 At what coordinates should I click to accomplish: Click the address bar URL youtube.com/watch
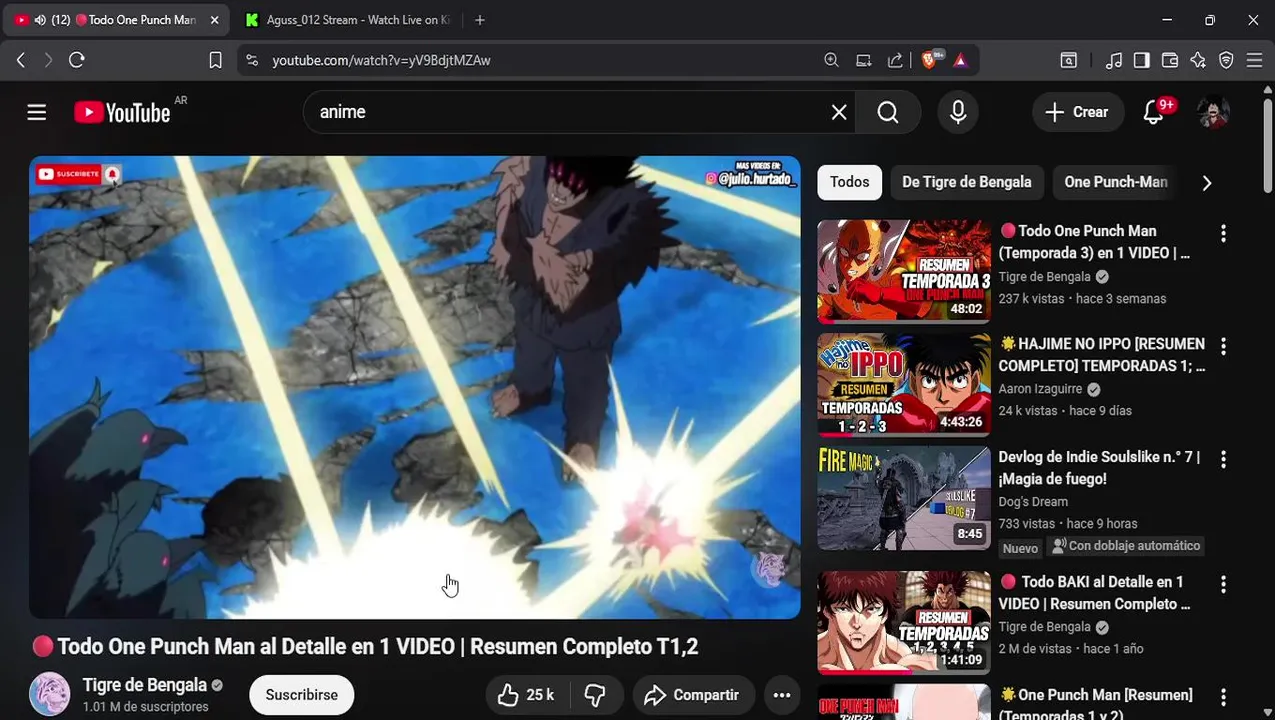pos(381,60)
